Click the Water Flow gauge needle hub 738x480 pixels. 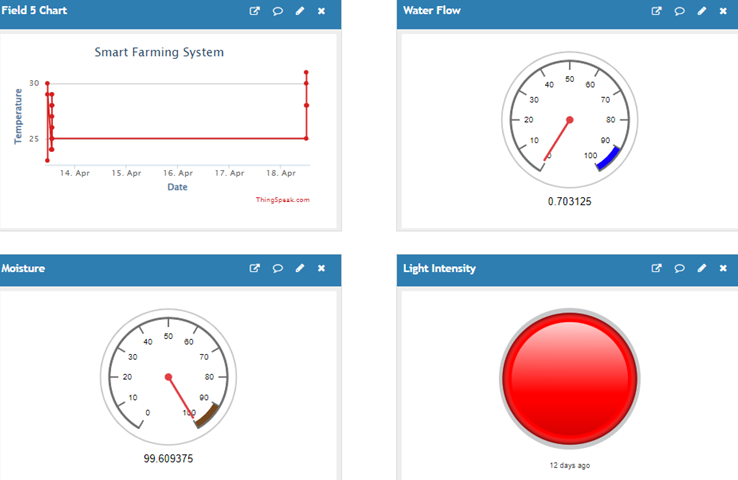point(570,120)
